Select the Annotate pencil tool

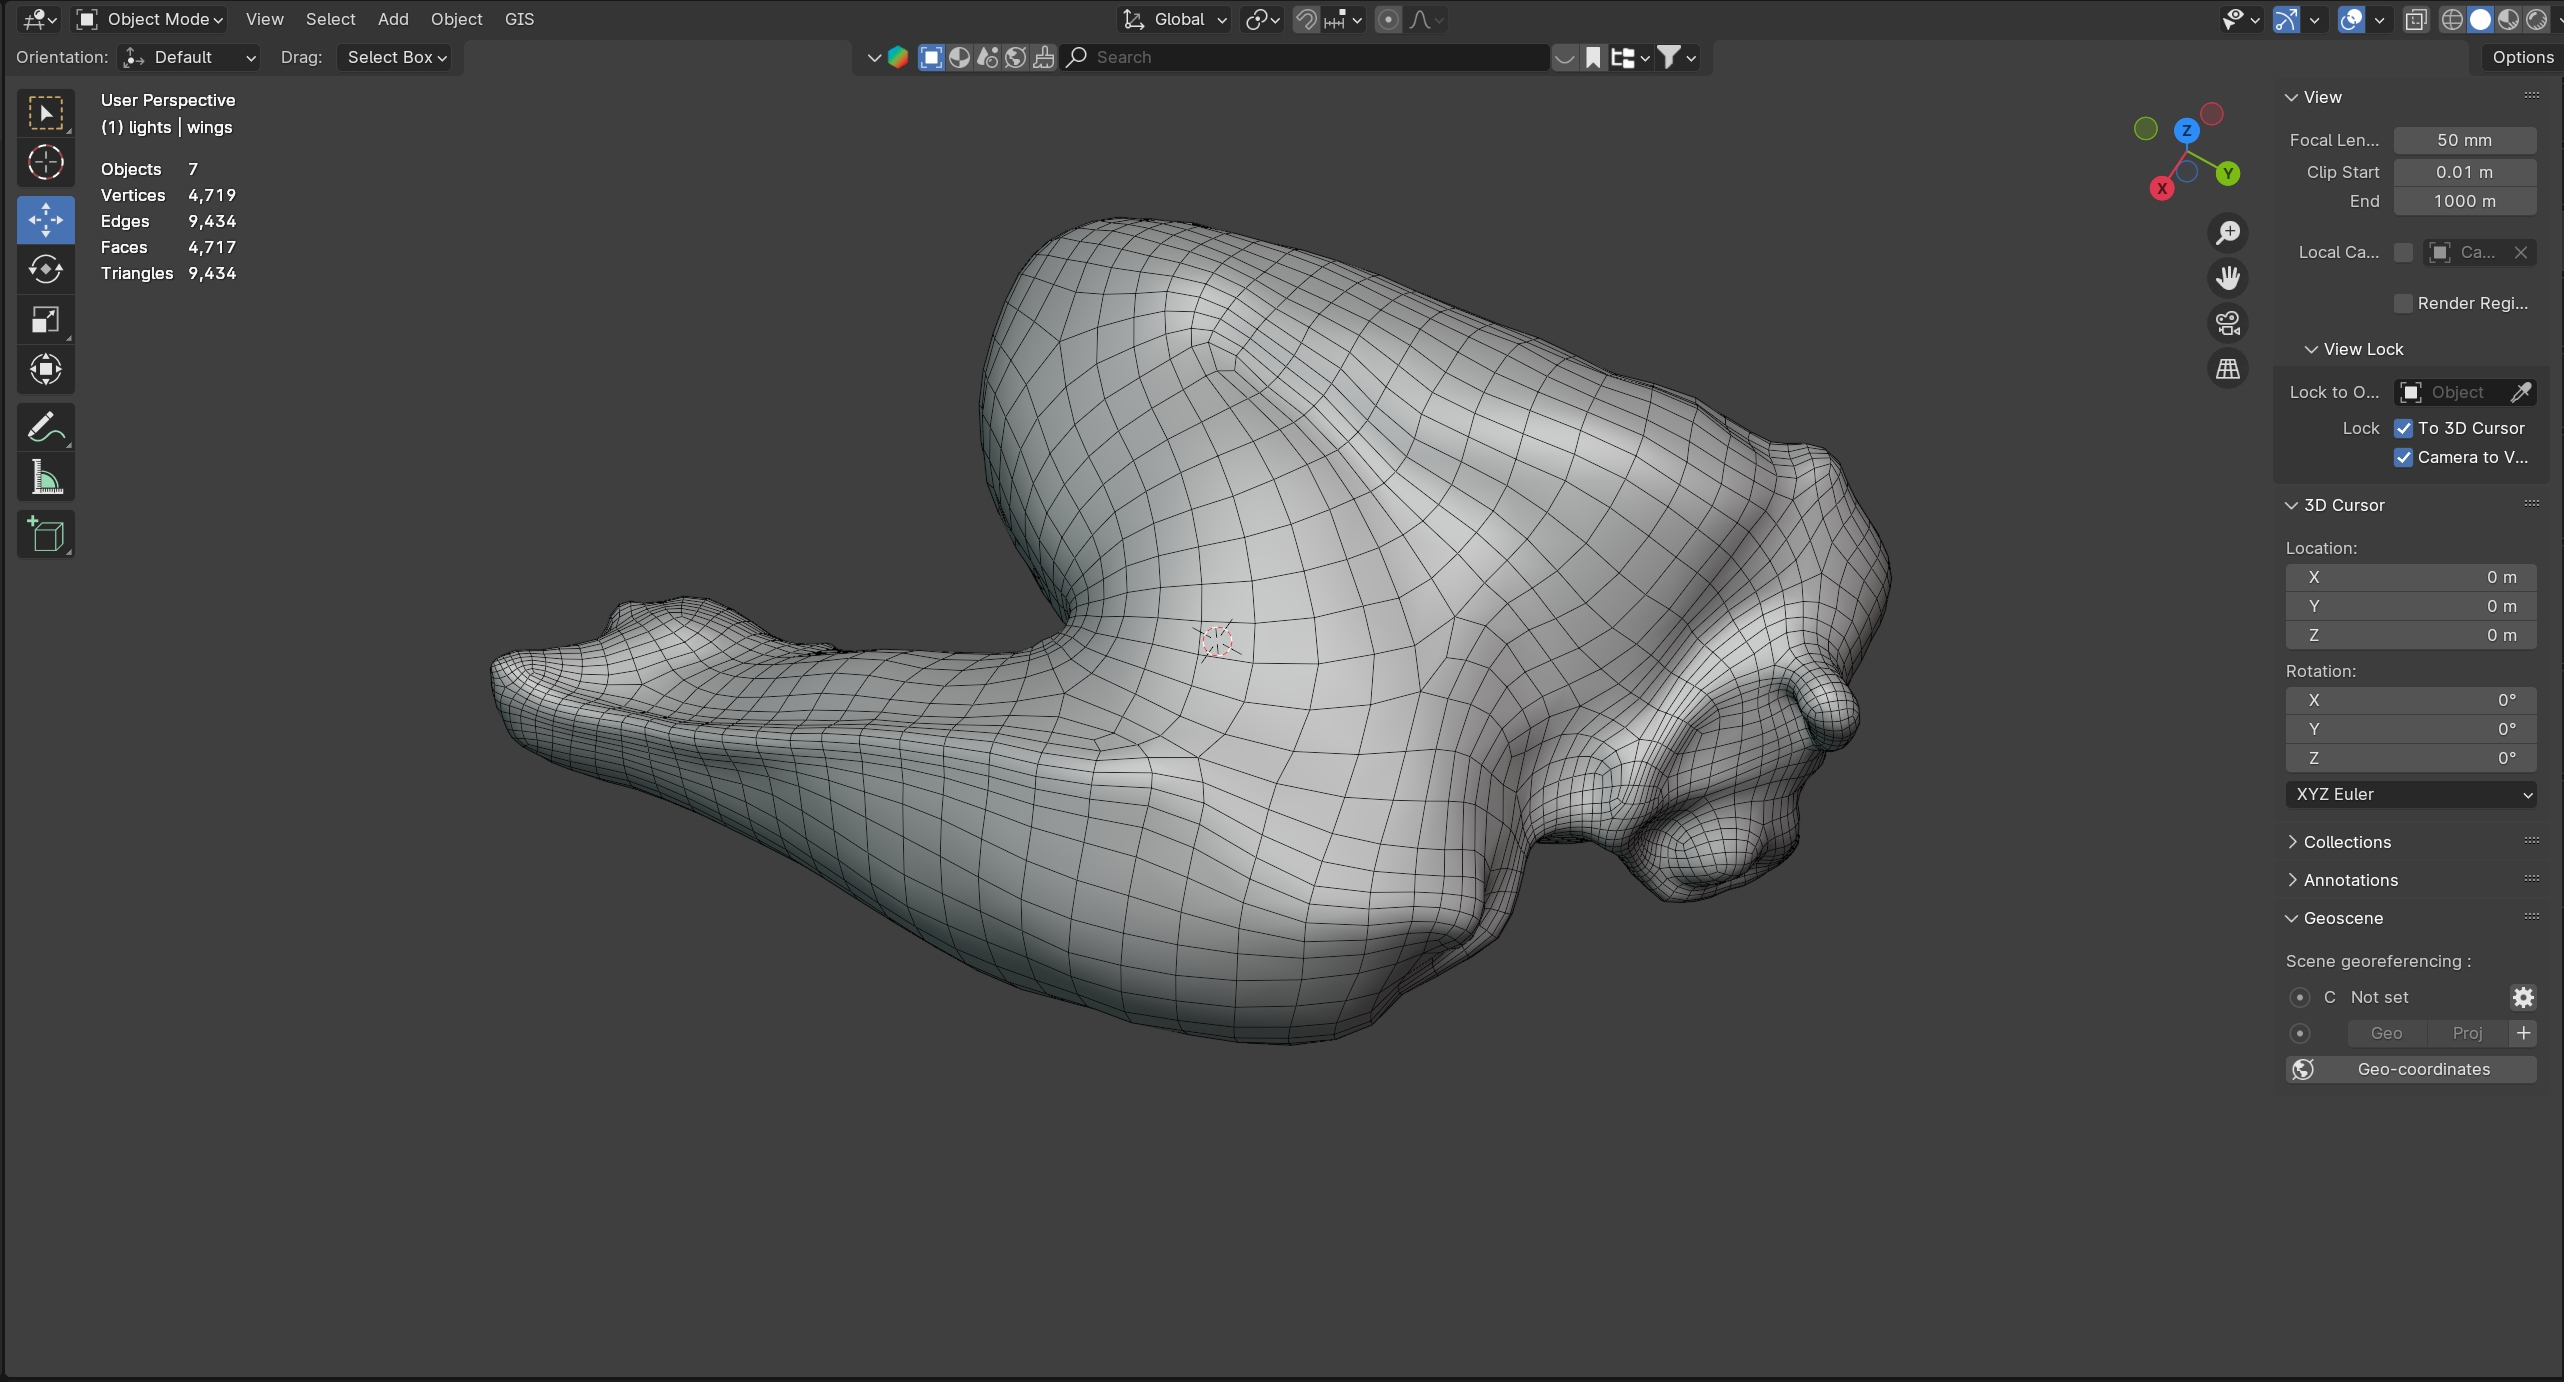pos(45,428)
